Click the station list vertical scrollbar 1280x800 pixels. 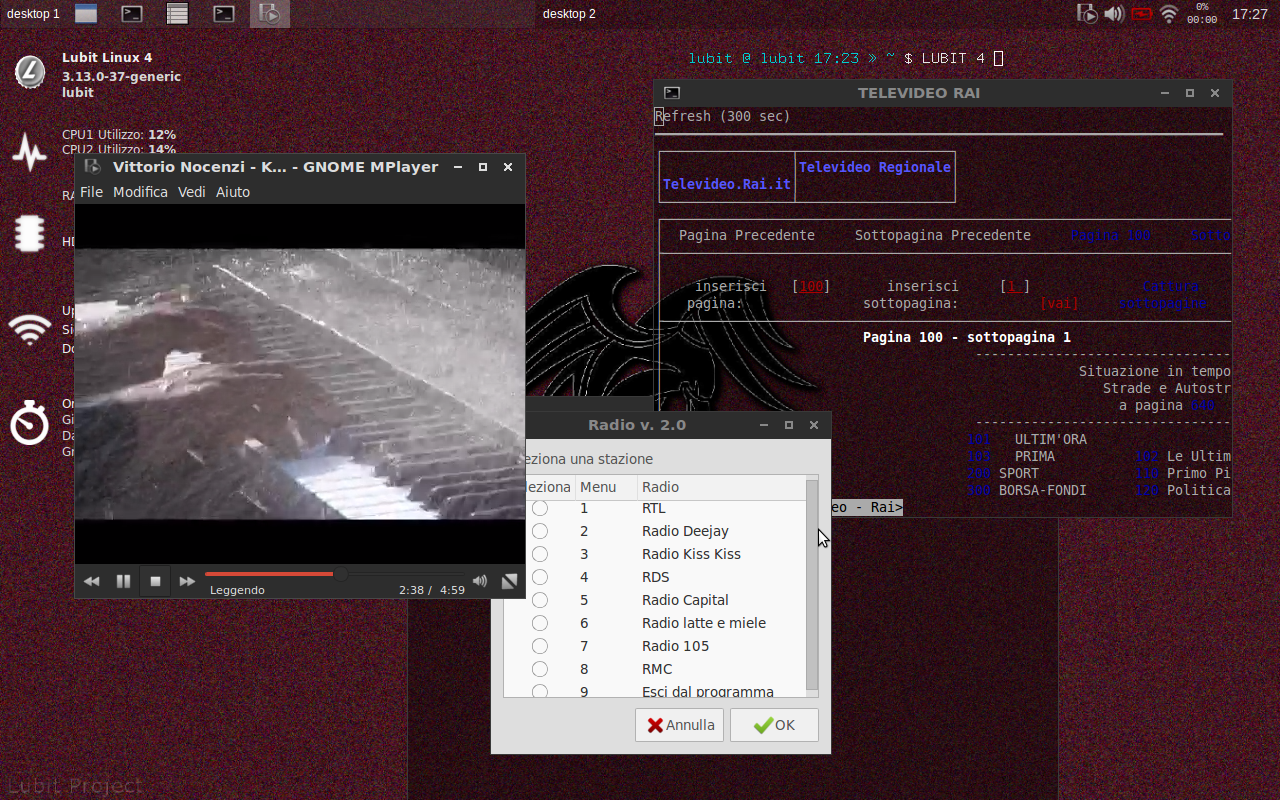[x=812, y=586]
